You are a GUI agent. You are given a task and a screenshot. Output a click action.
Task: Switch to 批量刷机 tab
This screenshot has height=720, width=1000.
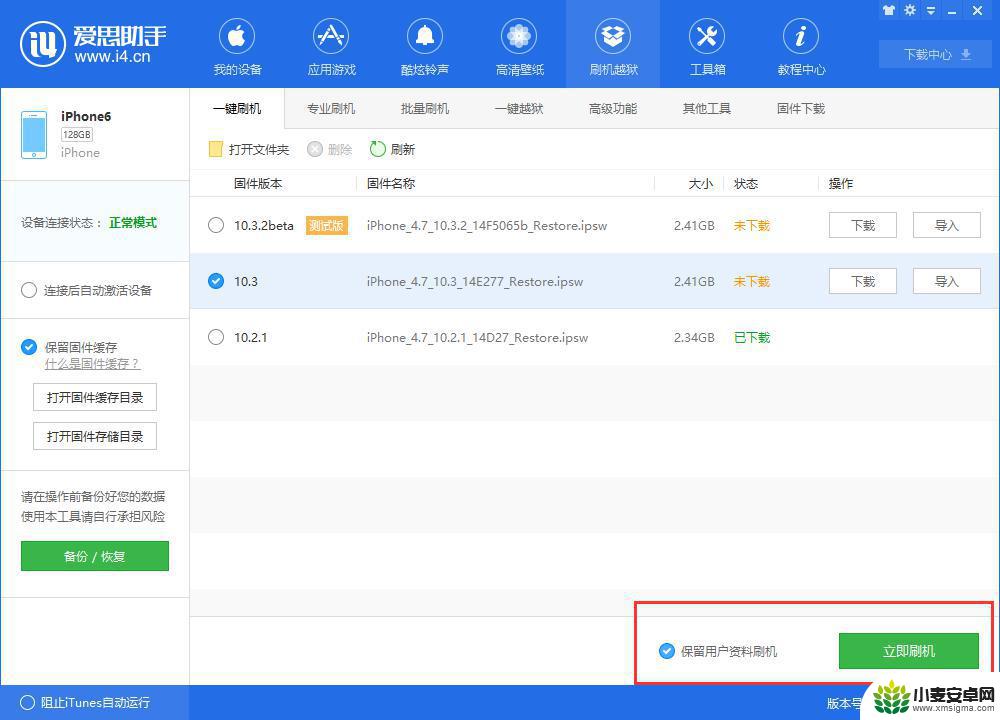[425, 108]
